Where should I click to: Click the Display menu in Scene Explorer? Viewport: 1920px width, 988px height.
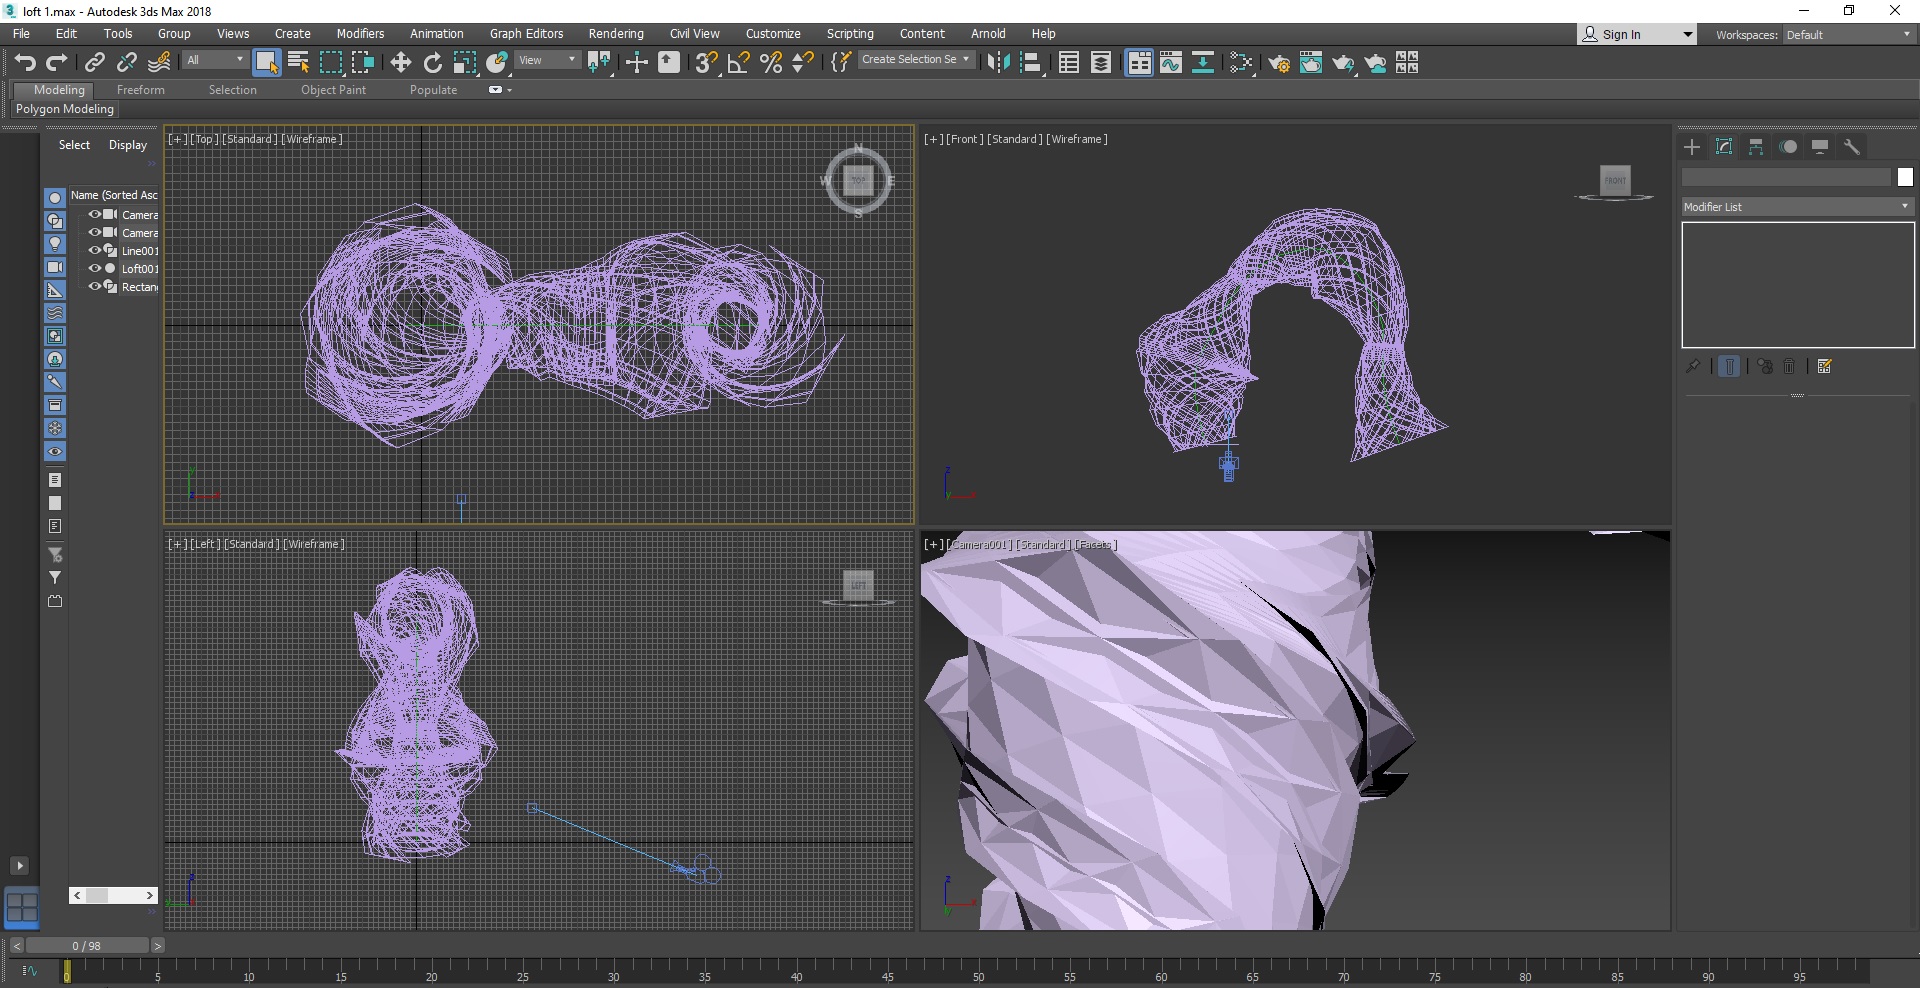(128, 145)
